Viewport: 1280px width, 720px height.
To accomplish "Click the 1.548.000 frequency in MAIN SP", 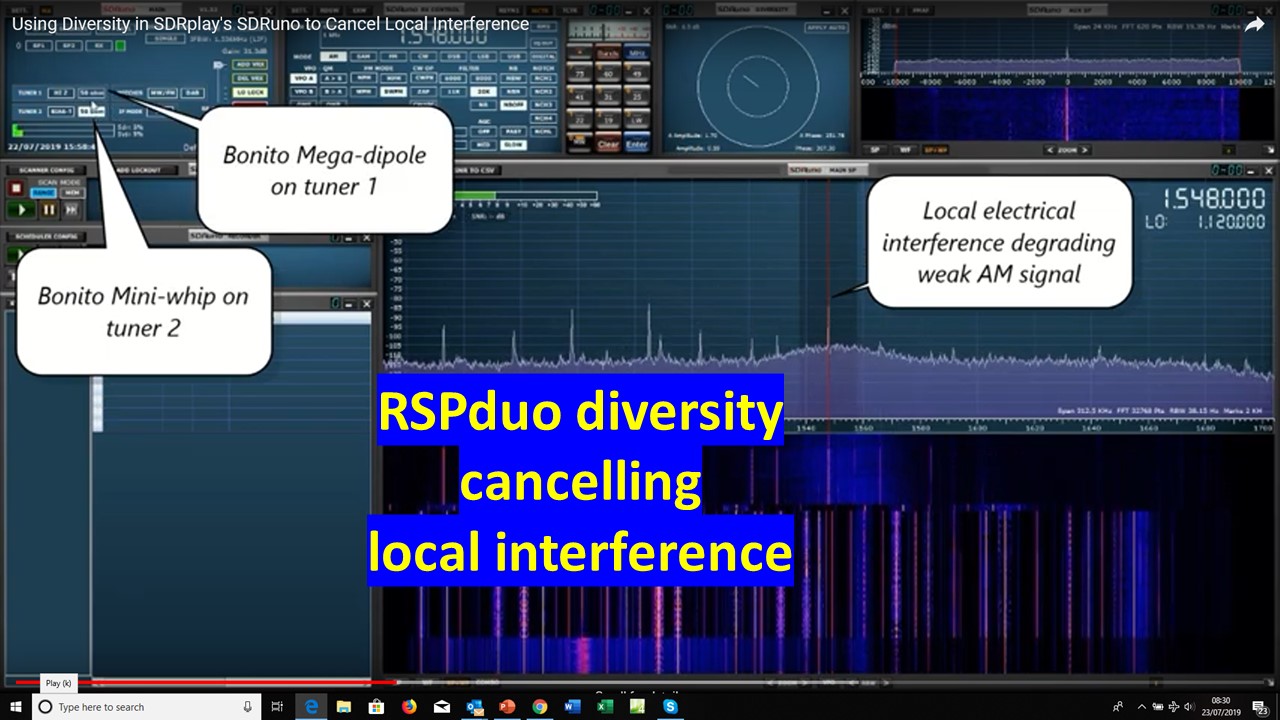I will 1214,198.
